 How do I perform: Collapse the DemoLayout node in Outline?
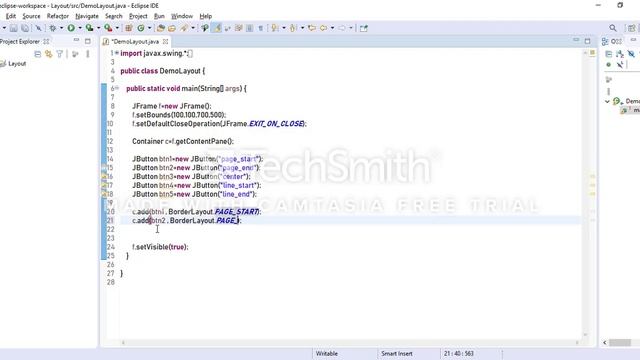pyautogui.click(x=607, y=101)
